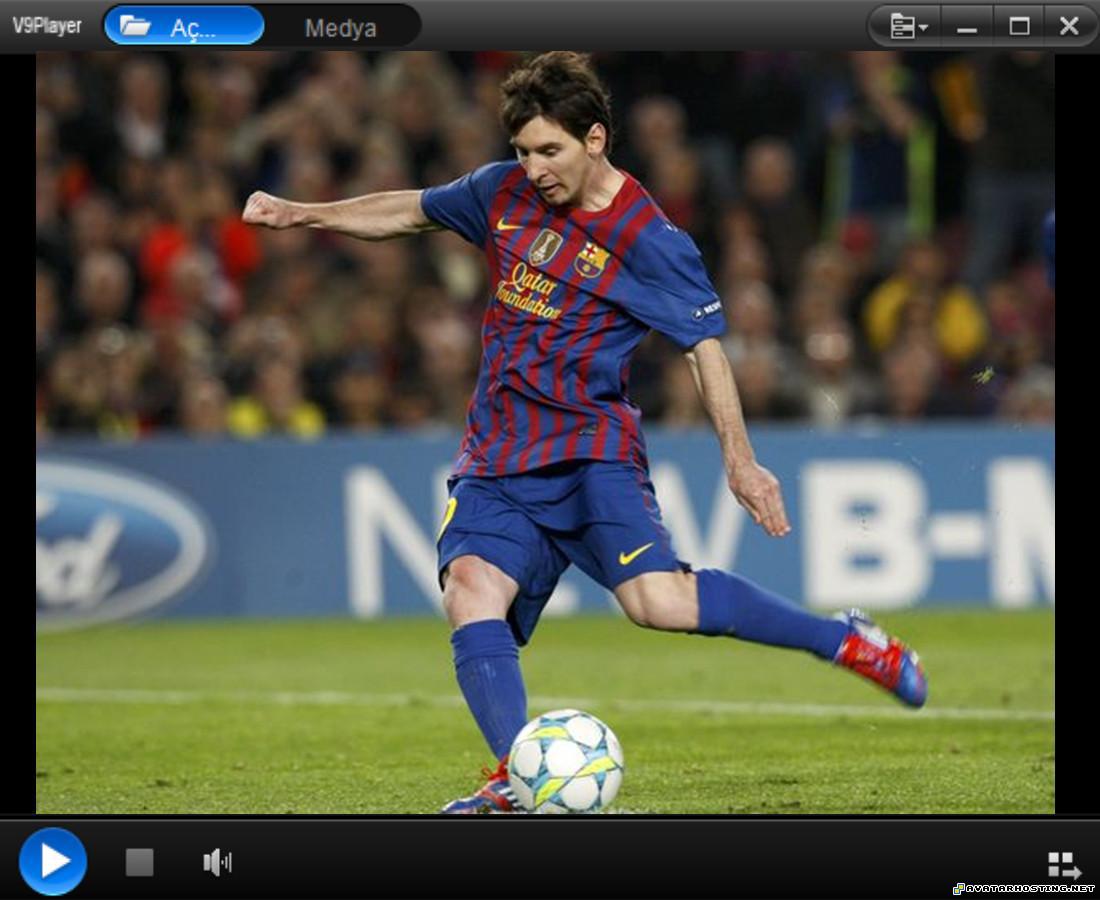Toggle the playlist panel icon at bottom right
Image resolution: width=1100 pixels, height=900 pixels.
(x=1064, y=865)
